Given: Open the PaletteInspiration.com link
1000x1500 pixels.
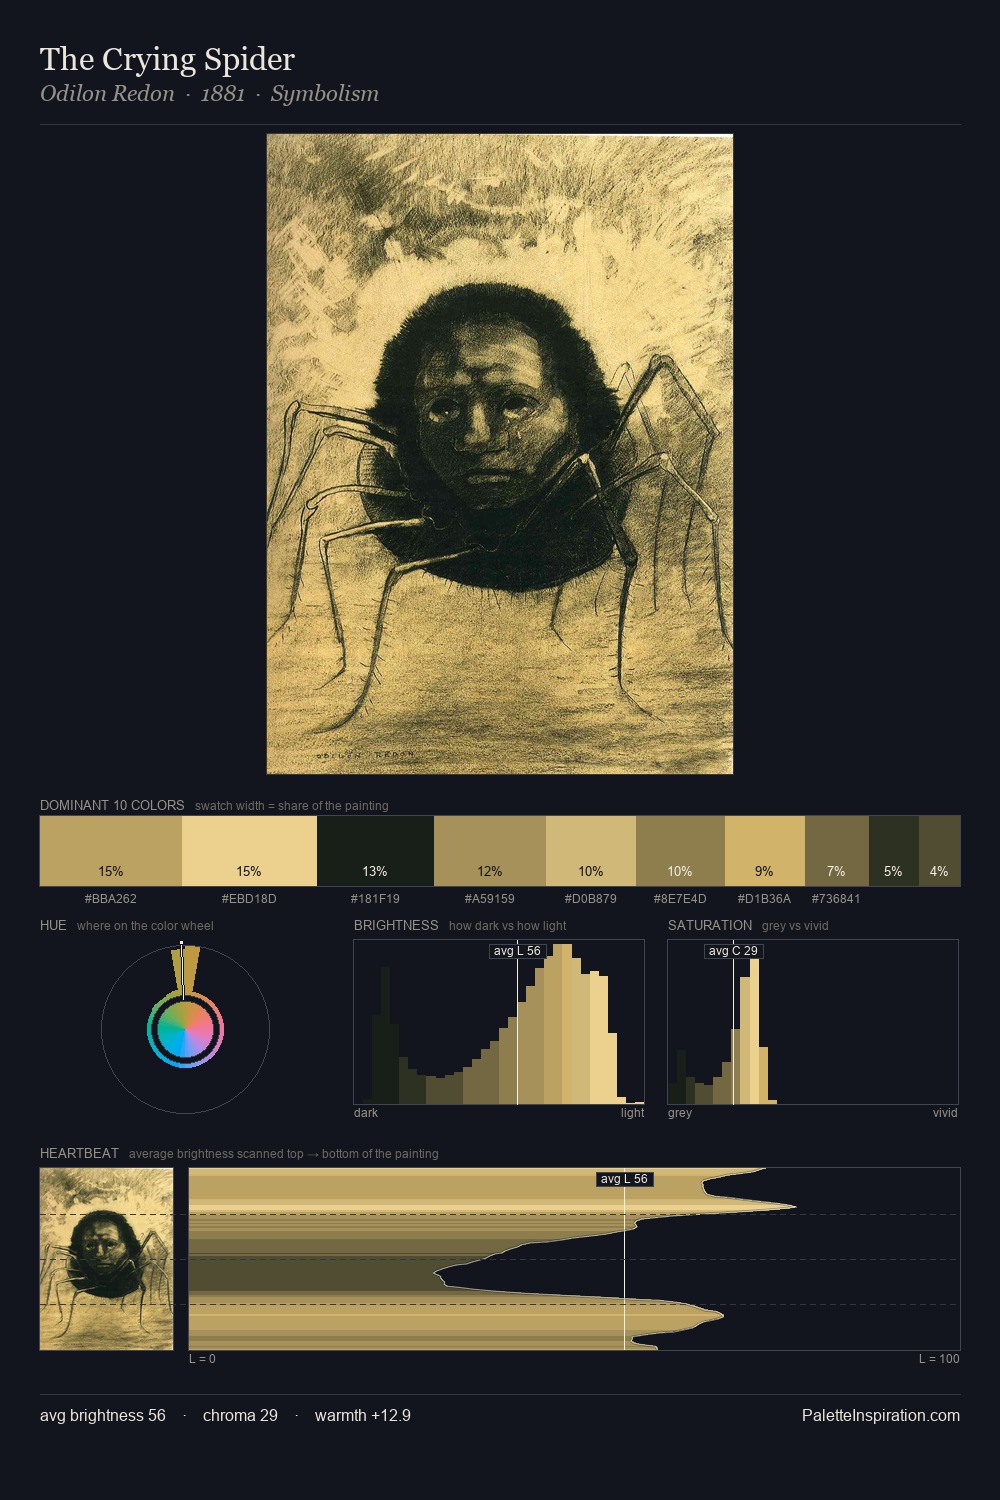Looking at the screenshot, I should [x=881, y=1416].
